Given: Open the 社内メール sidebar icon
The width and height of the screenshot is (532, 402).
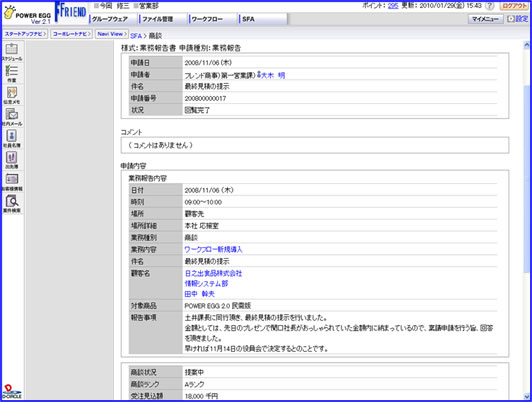Looking at the screenshot, I should click(x=12, y=117).
